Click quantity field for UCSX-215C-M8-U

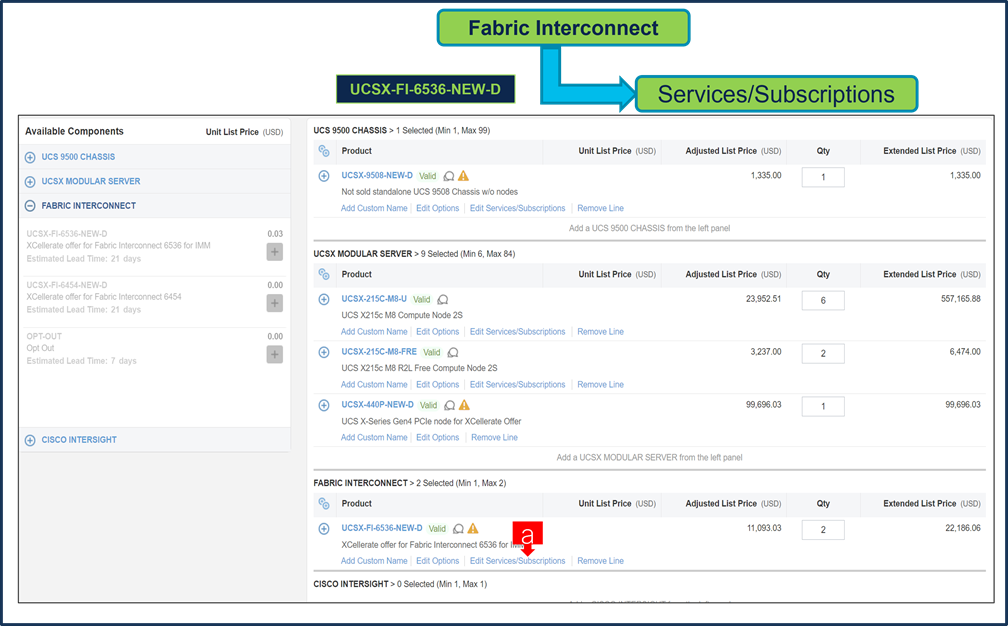pos(823,300)
